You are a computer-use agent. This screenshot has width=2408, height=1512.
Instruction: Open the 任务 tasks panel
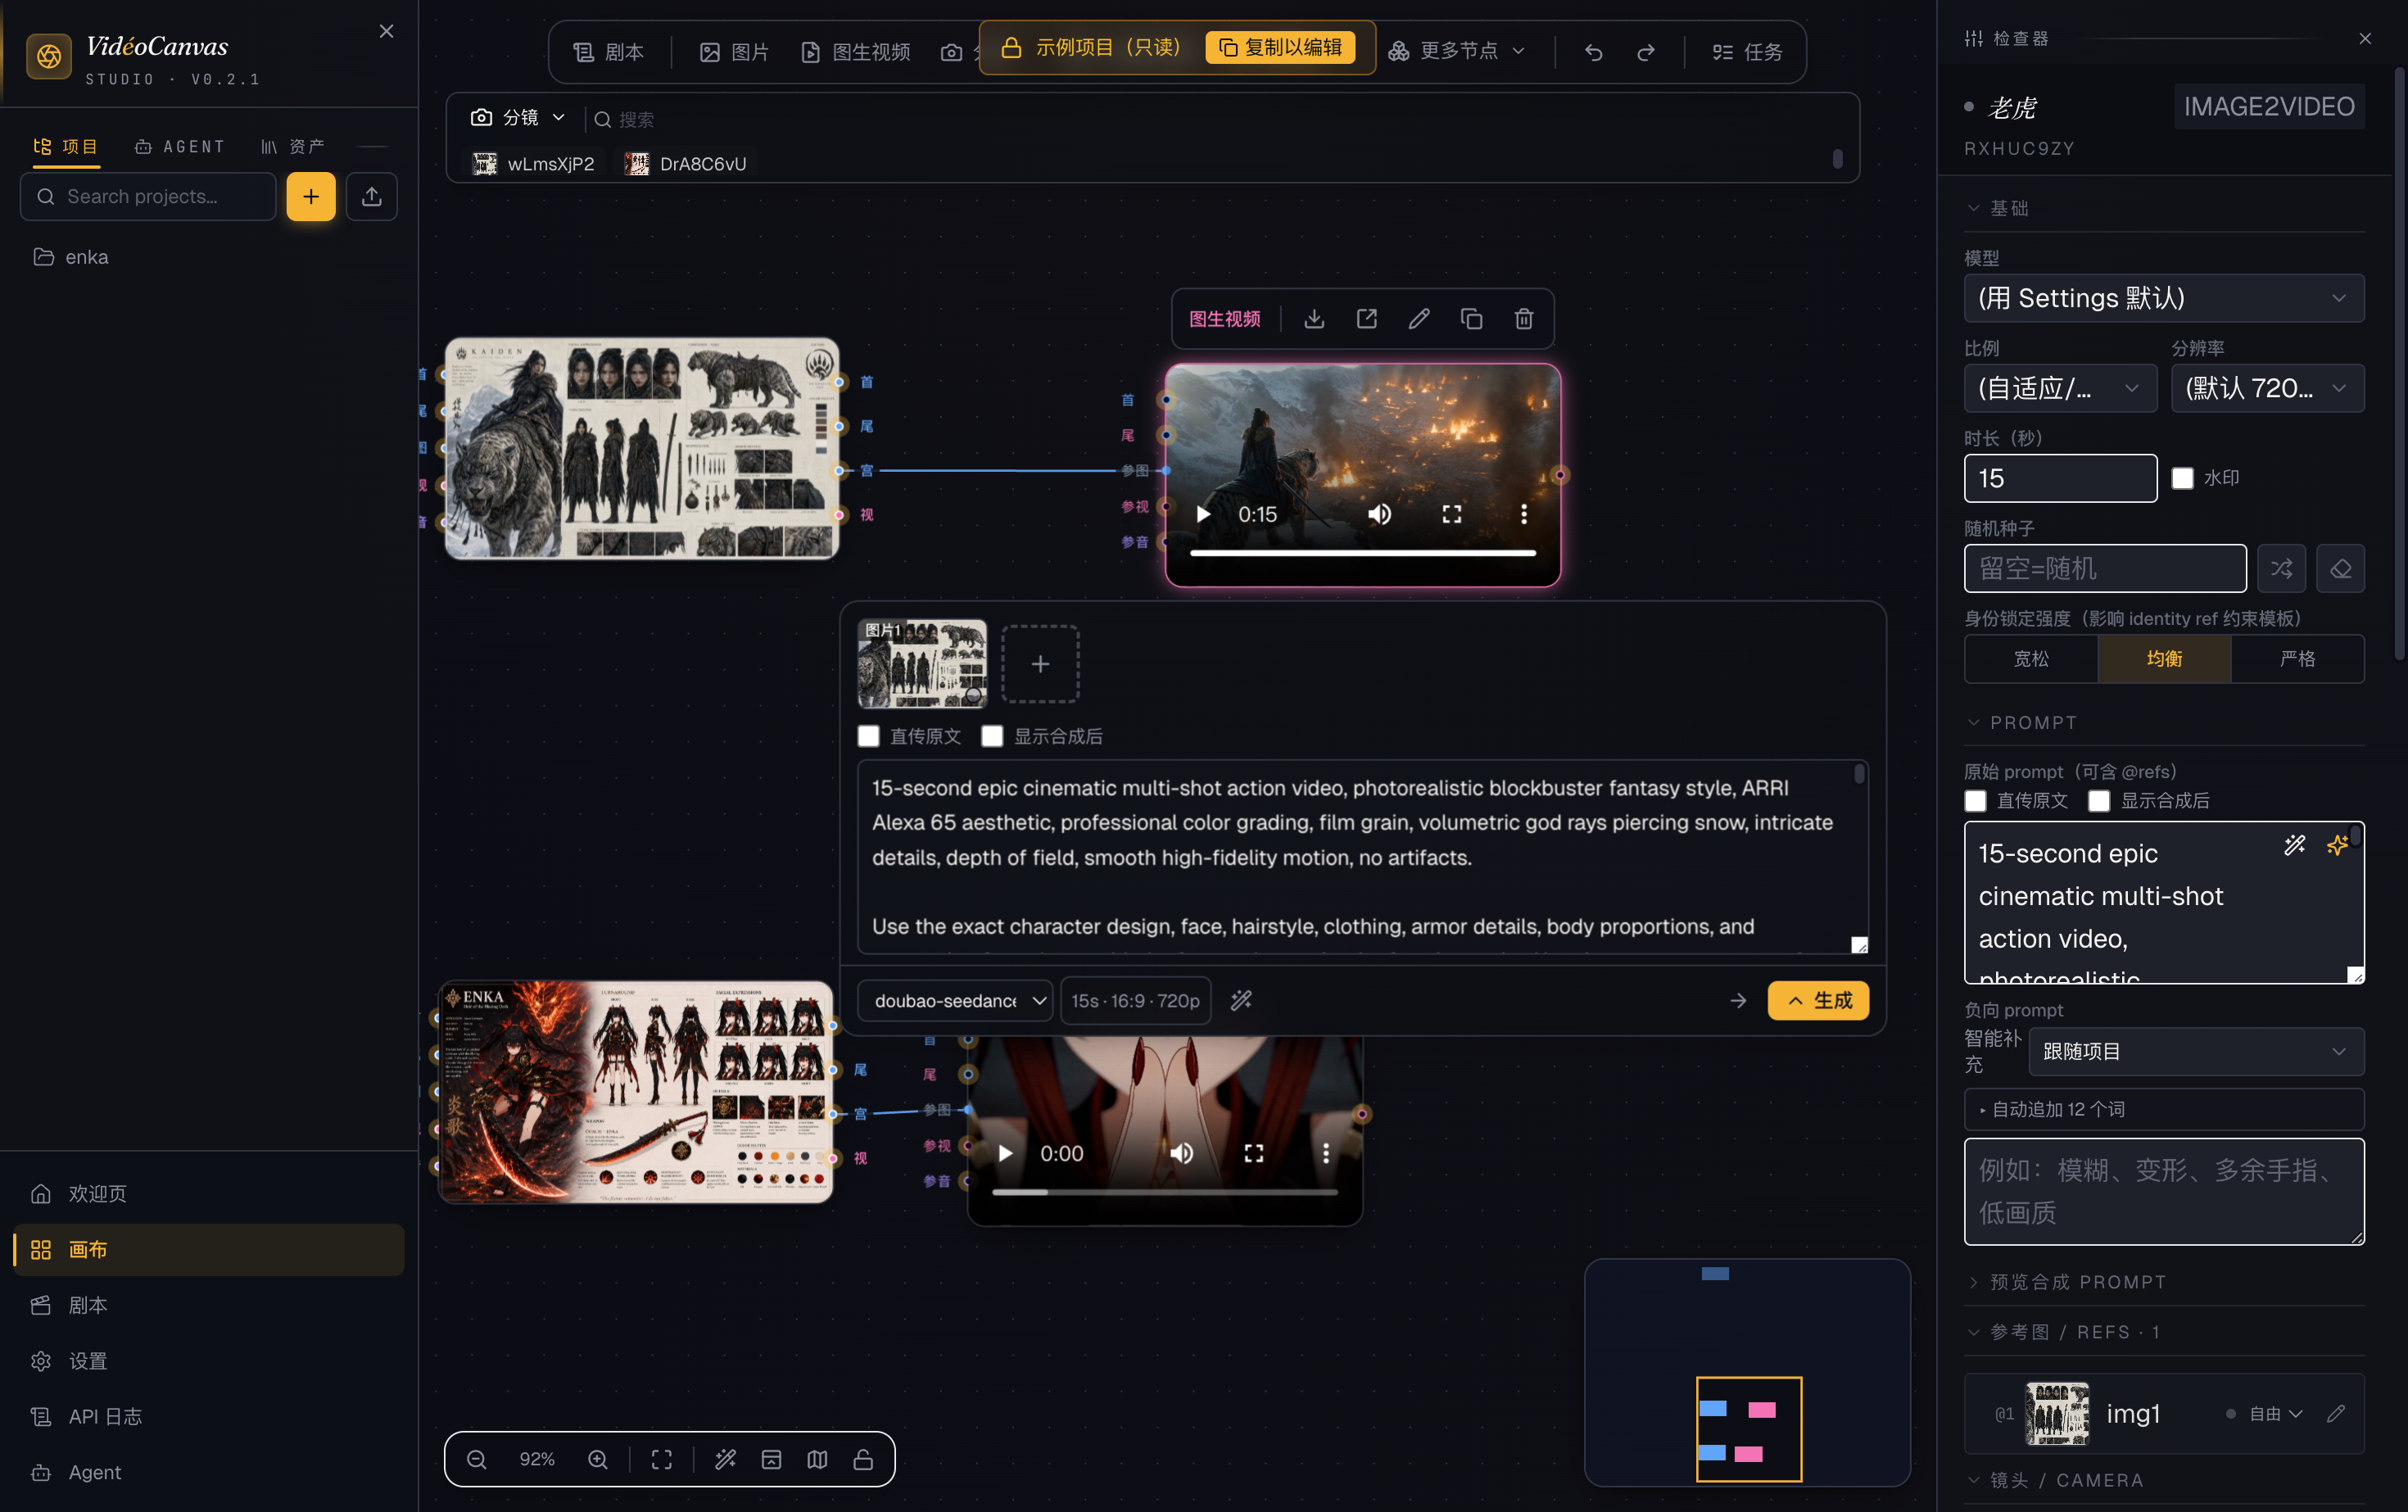[x=1746, y=52]
